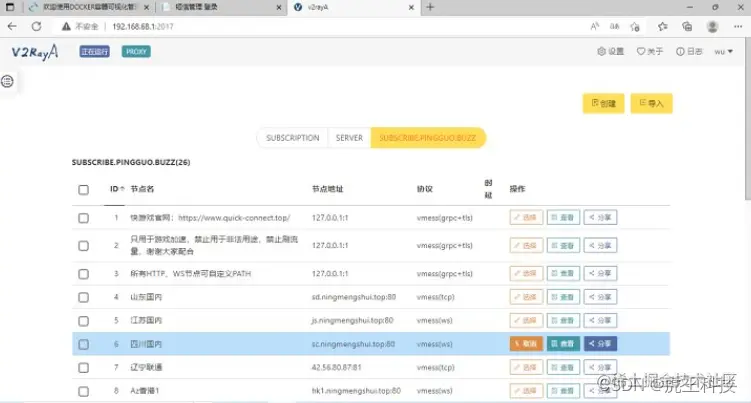
Task: Open the browser collections icon
Action: [x=687, y=26]
